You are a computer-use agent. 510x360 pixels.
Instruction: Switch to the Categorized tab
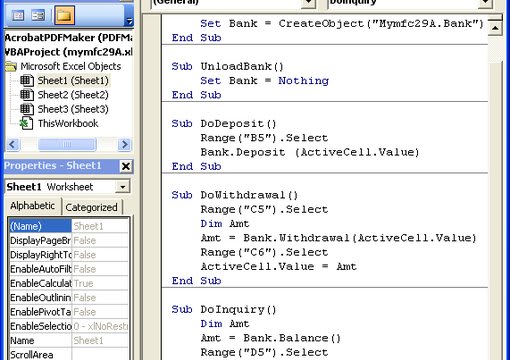[x=91, y=207]
